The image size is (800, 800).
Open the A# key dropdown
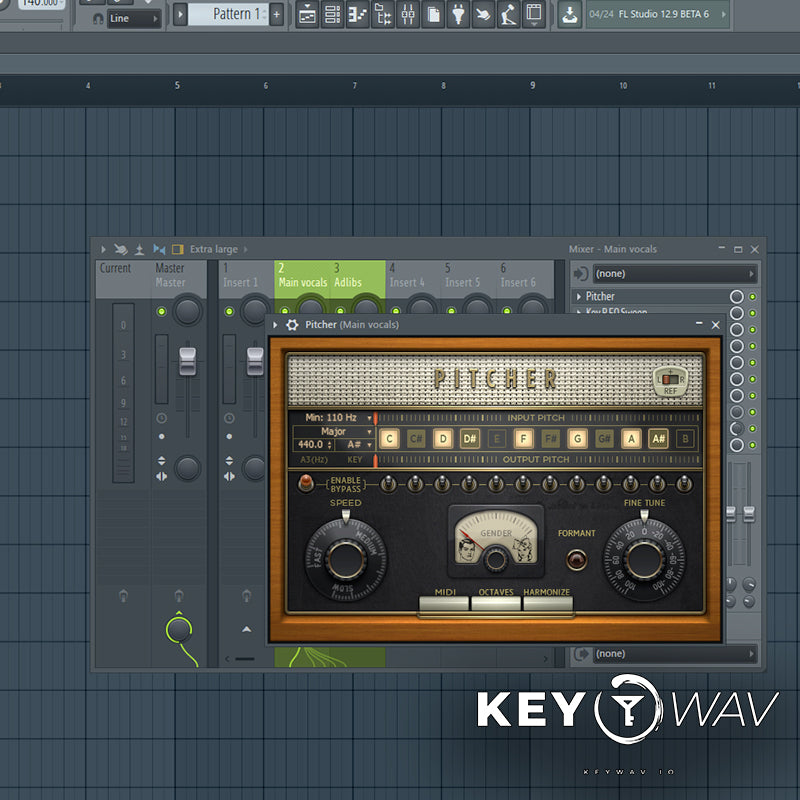click(355, 445)
